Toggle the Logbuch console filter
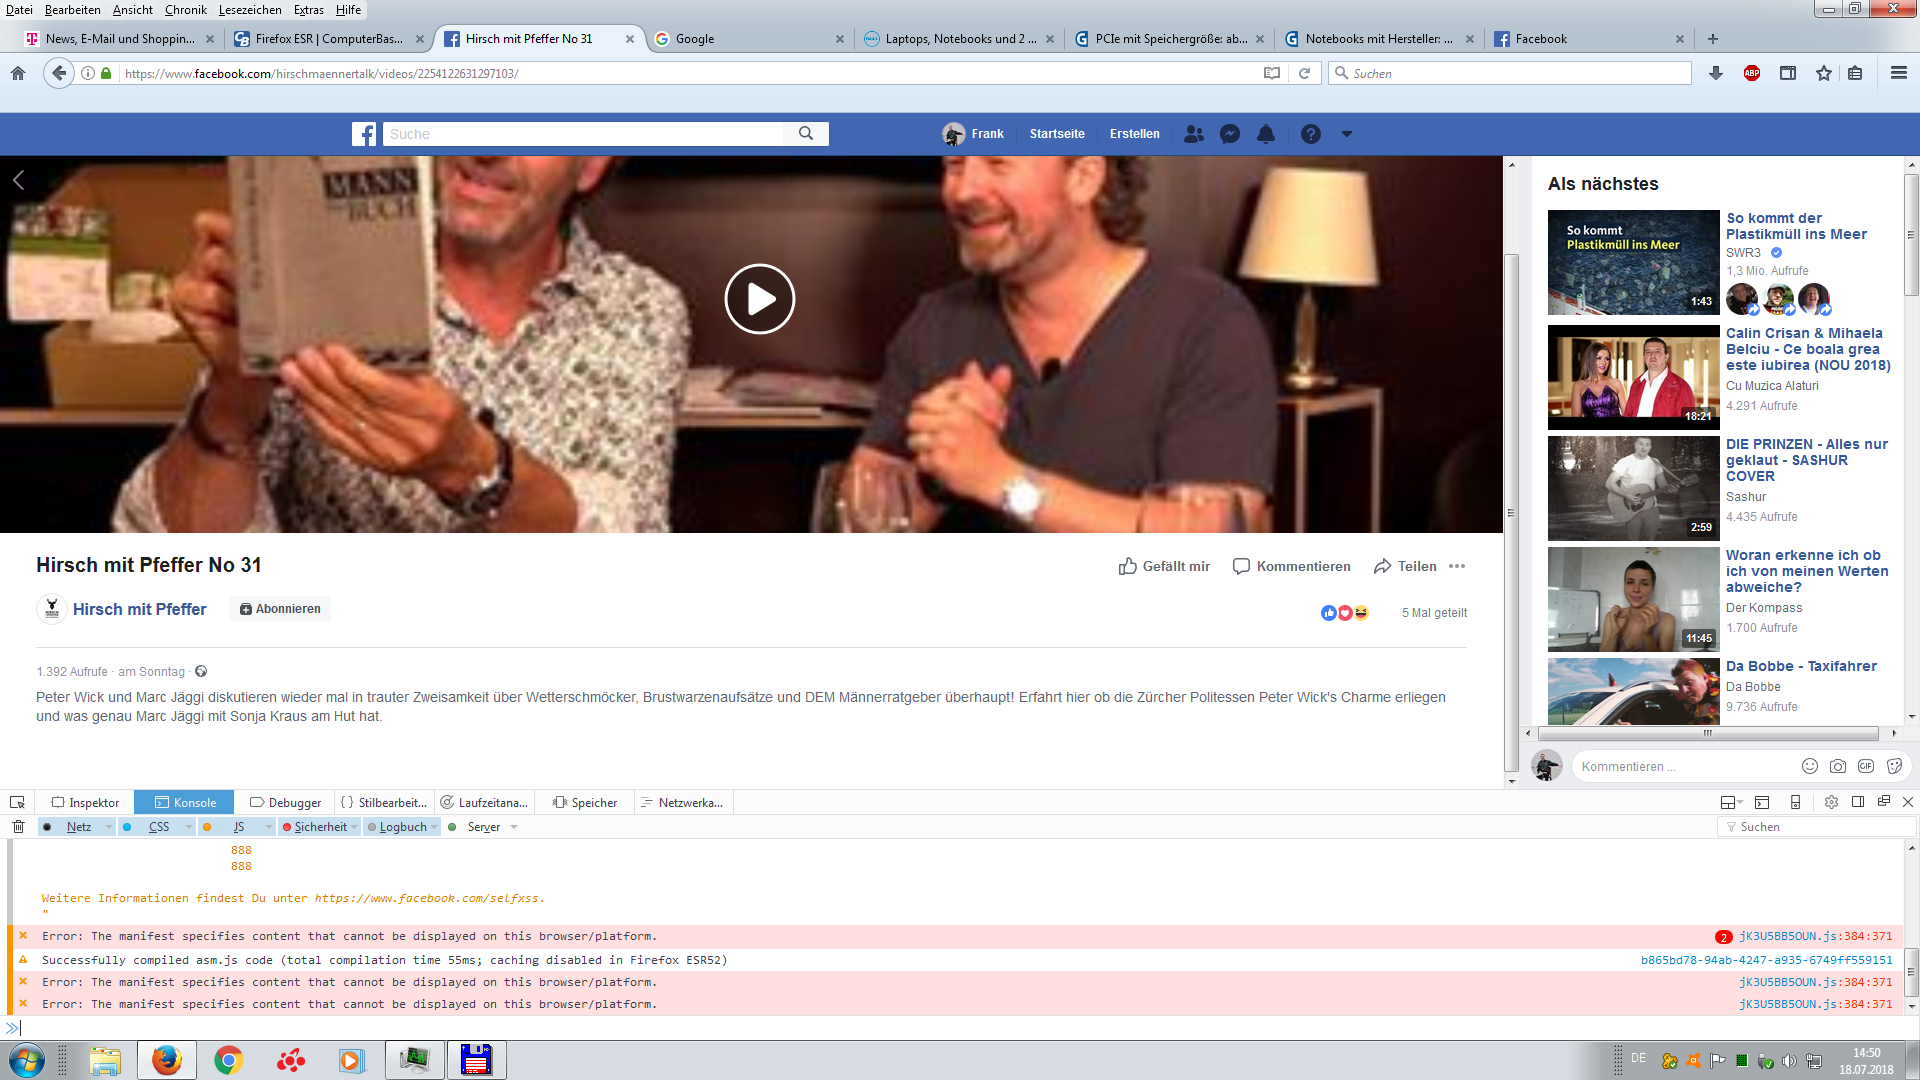 tap(402, 827)
